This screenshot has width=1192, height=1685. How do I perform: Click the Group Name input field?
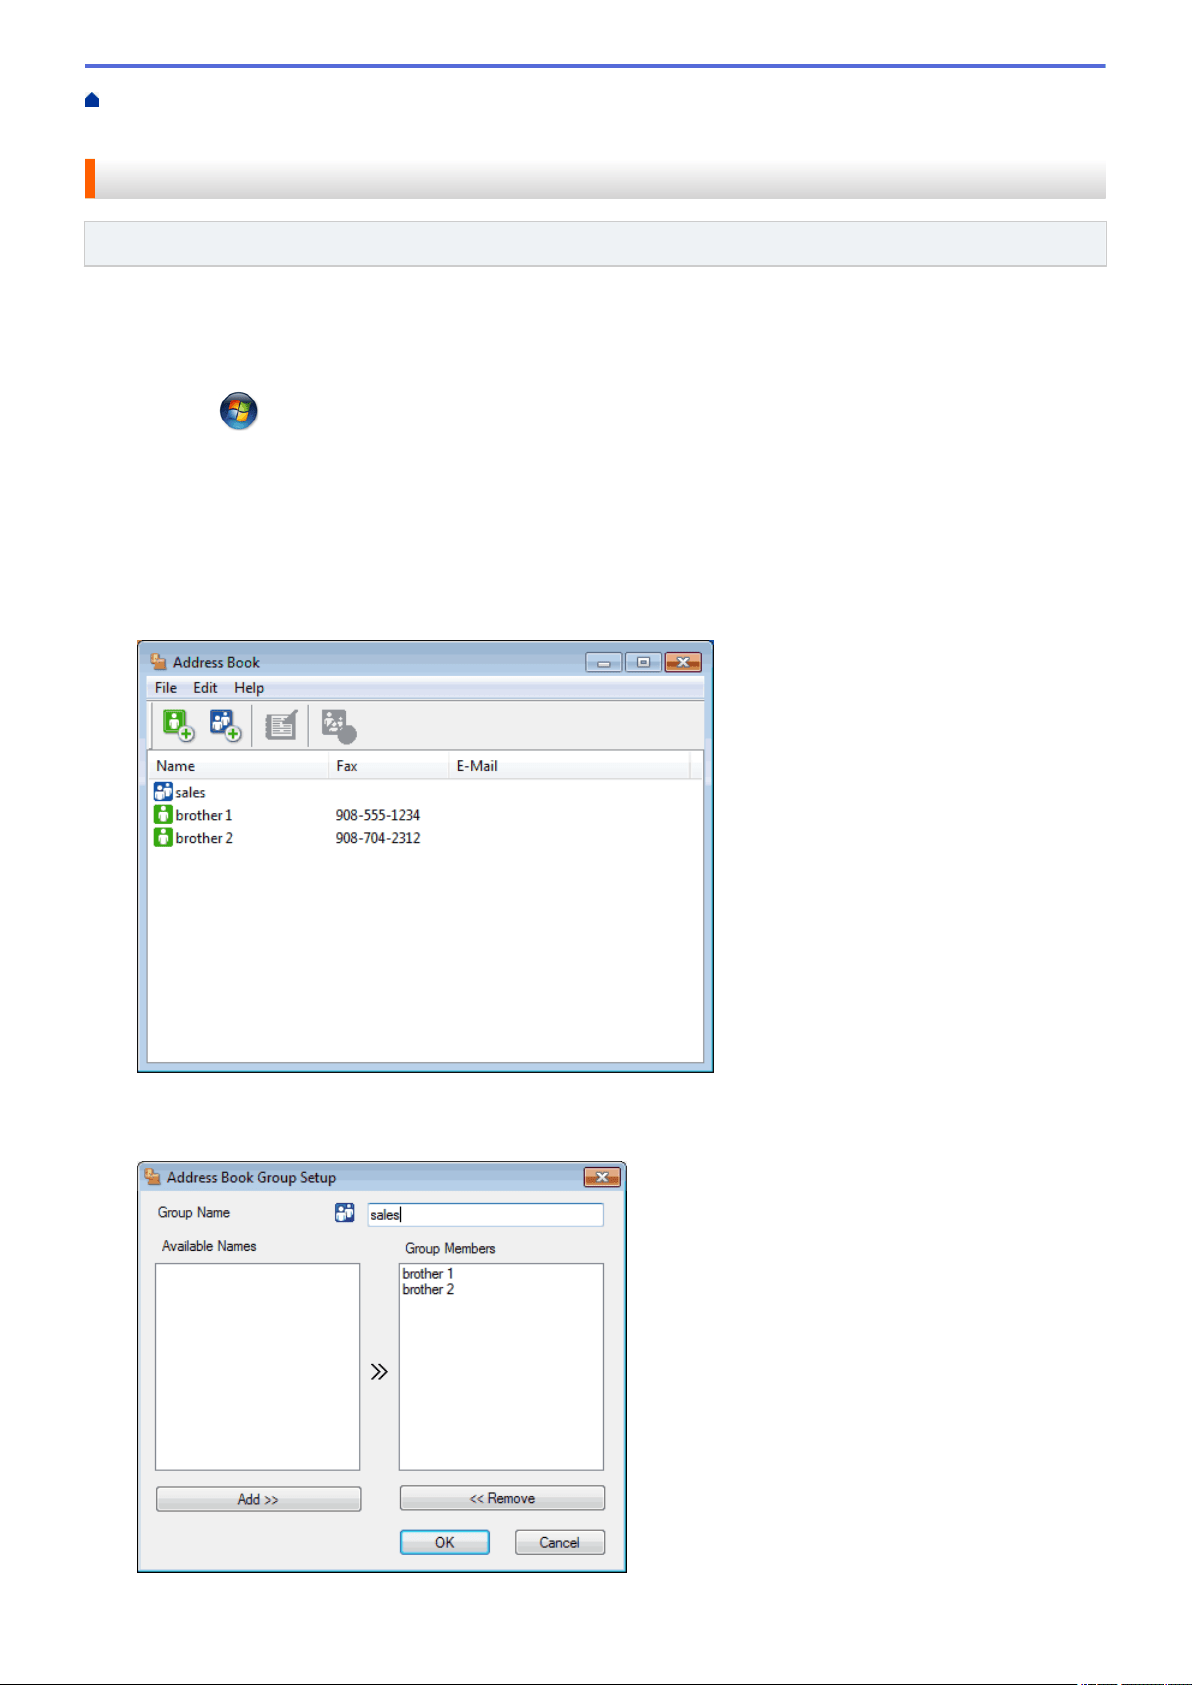(486, 1214)
